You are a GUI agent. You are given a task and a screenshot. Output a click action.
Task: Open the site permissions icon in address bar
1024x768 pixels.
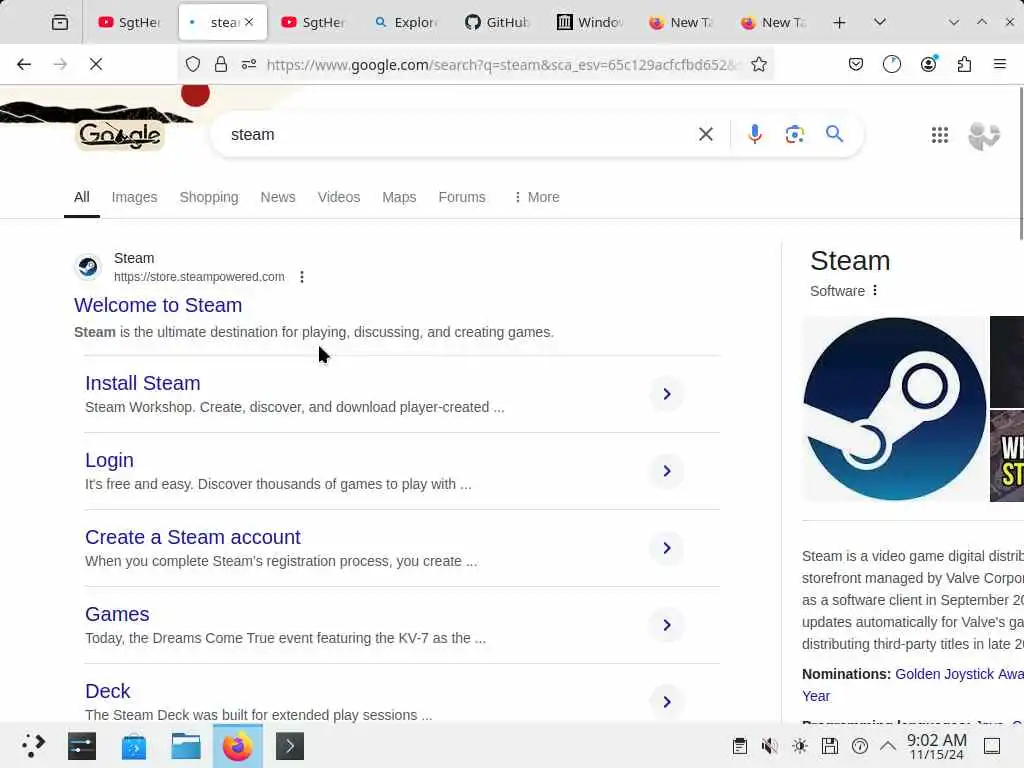click(x=249, y=64)
